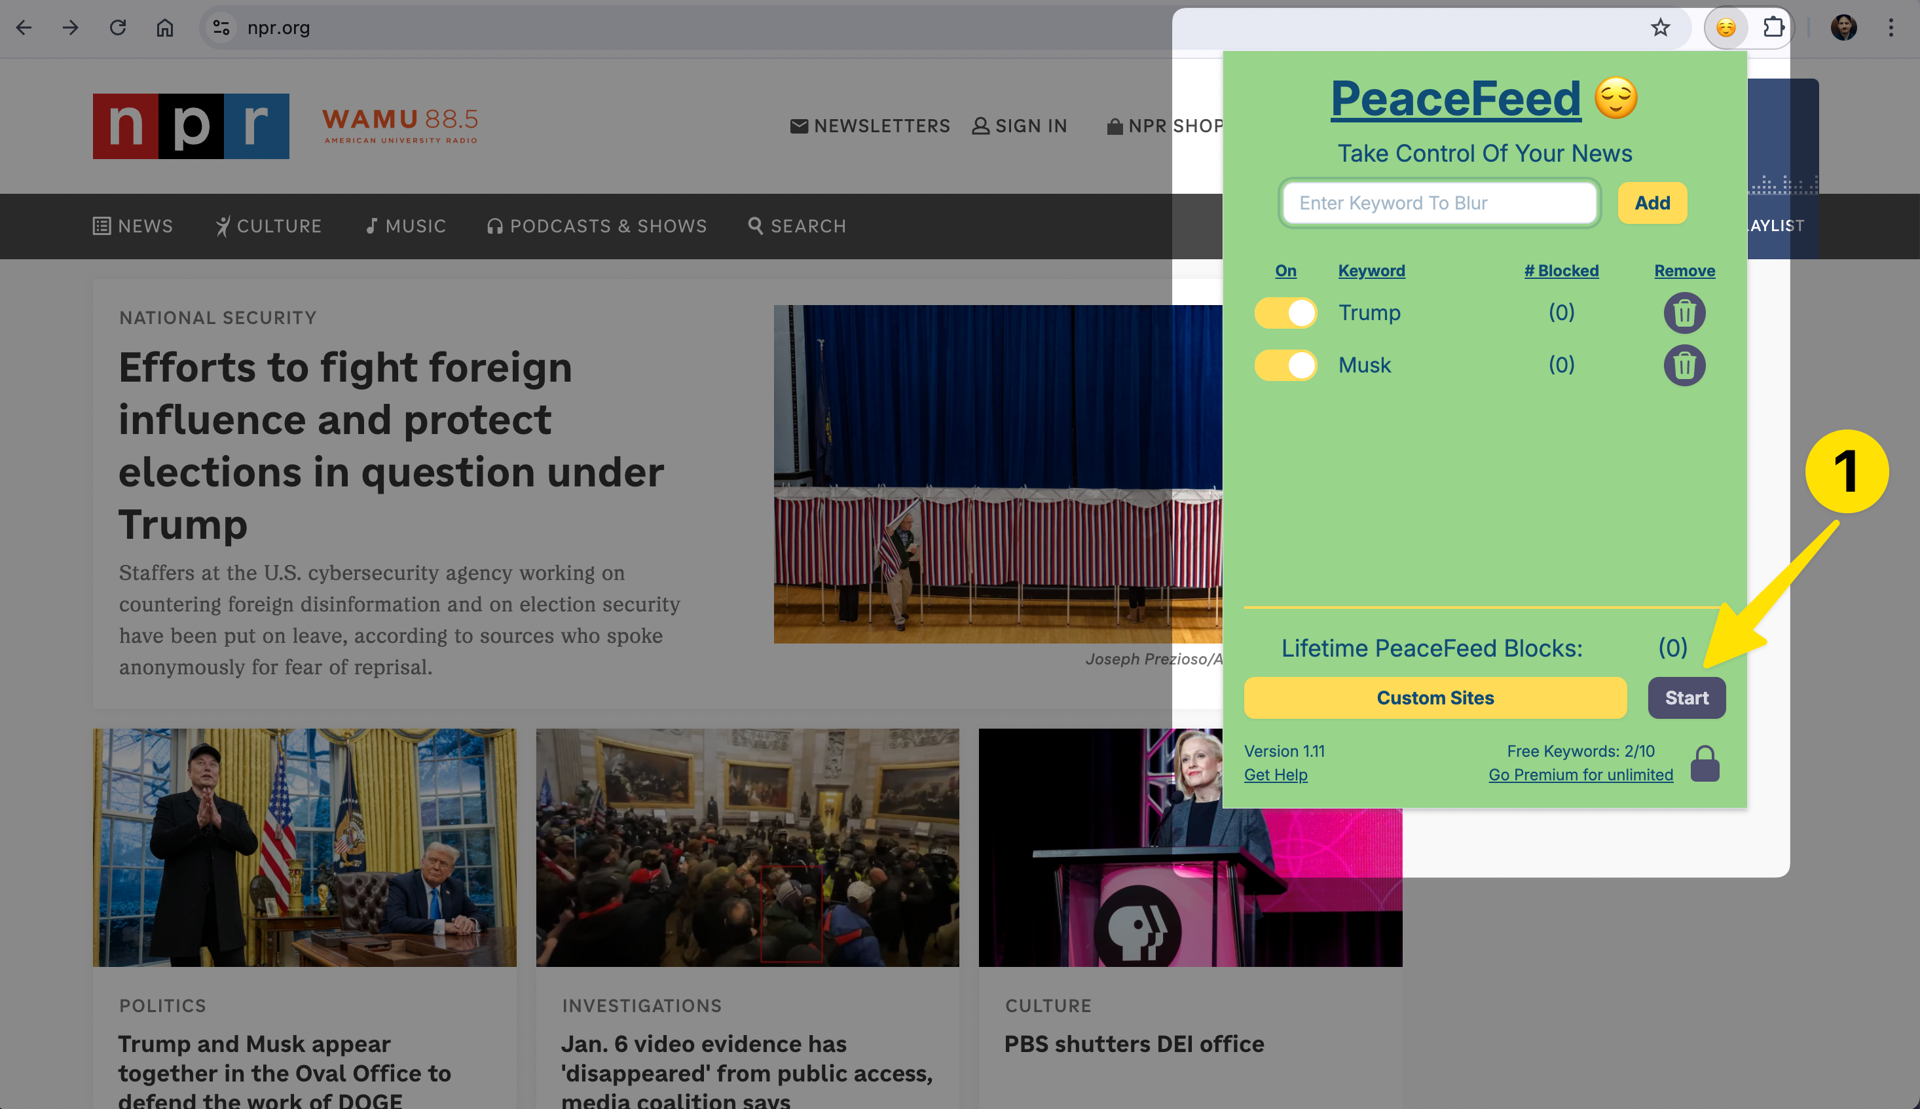This screenshot has width=1920, height=1109.
Task: Click the Remove column header
Action: 1684,271
